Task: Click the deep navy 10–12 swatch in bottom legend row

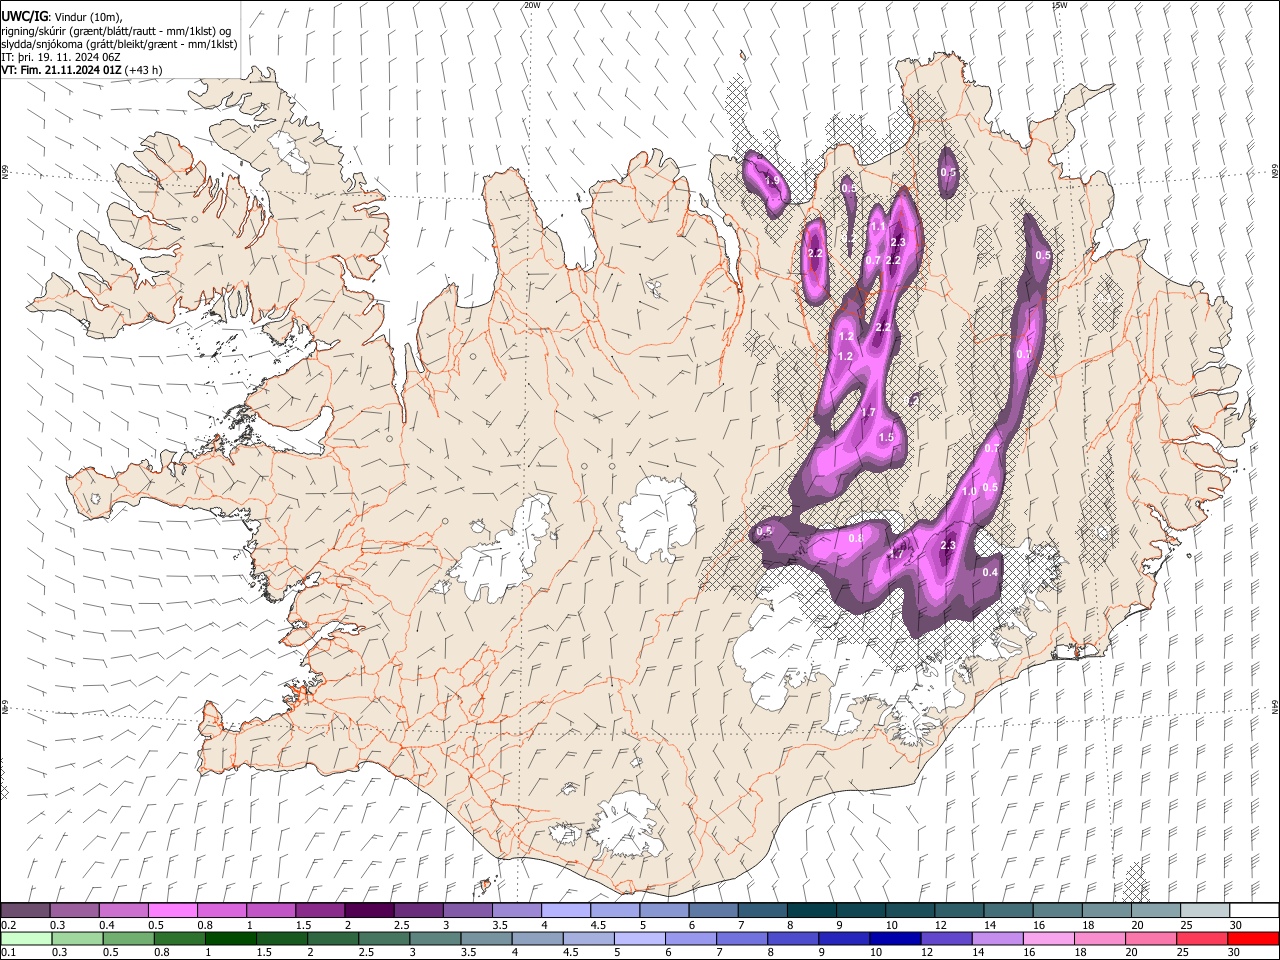Action: point(895,939)
